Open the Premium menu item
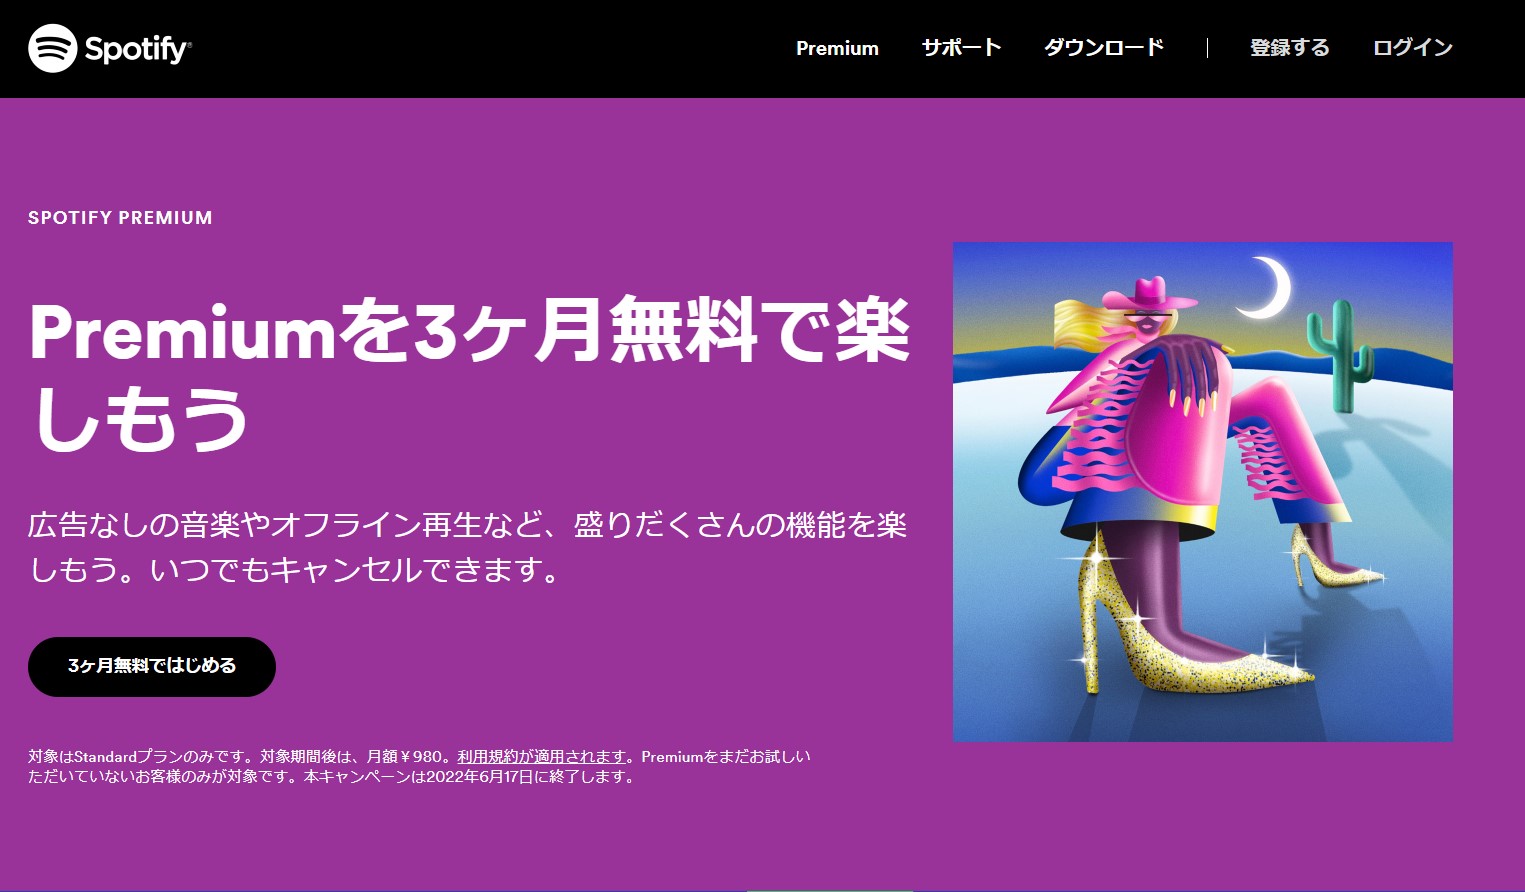Screen dimensions: 1525x892 pyautogui.click(x=837, y=48)
